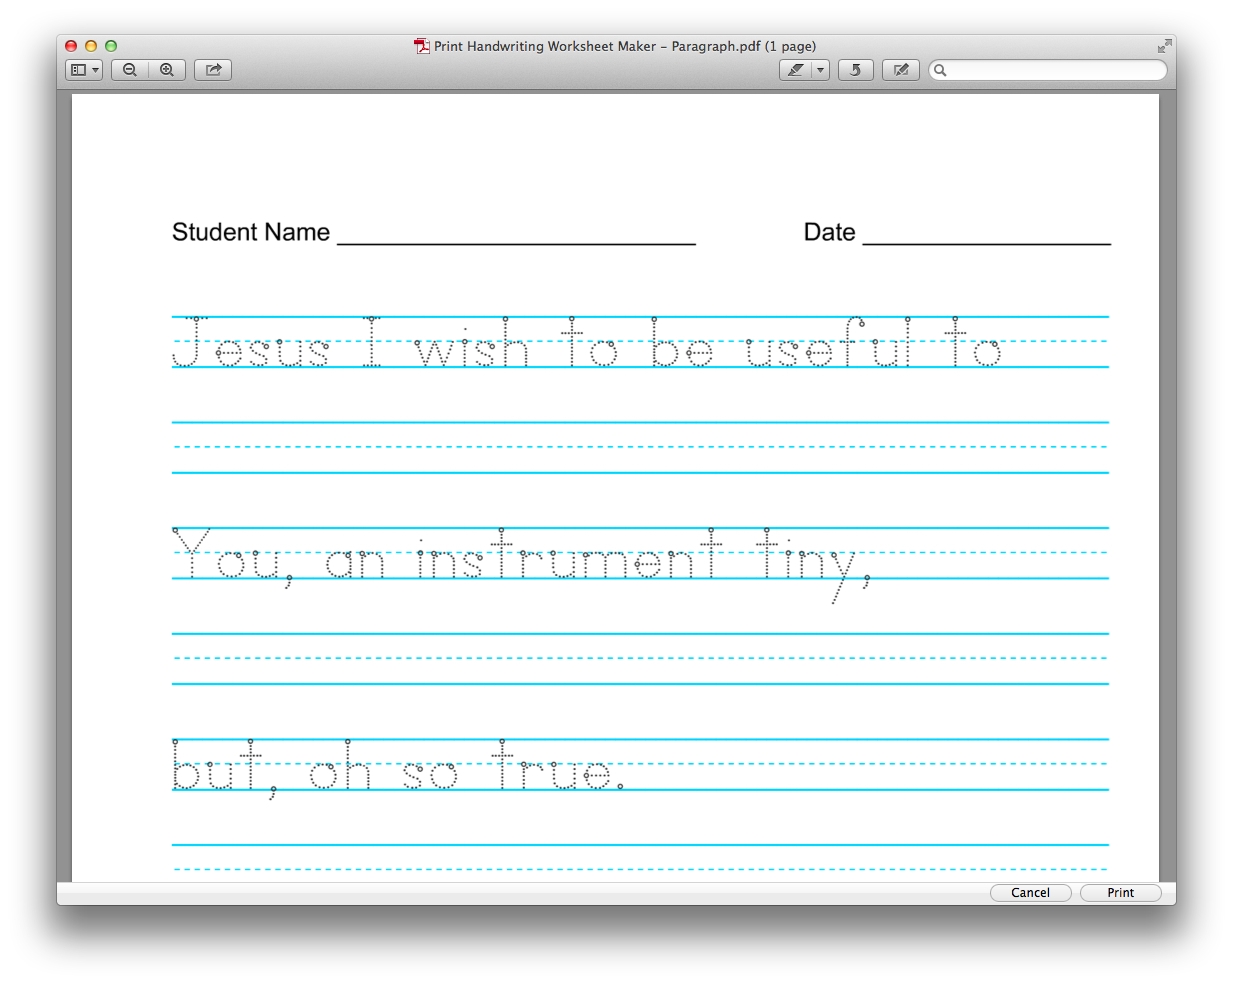Image resolution: width=1233 pixels, height=984 pixels.
Task: Rotate the worksheet page left
Action: point(855,70)
